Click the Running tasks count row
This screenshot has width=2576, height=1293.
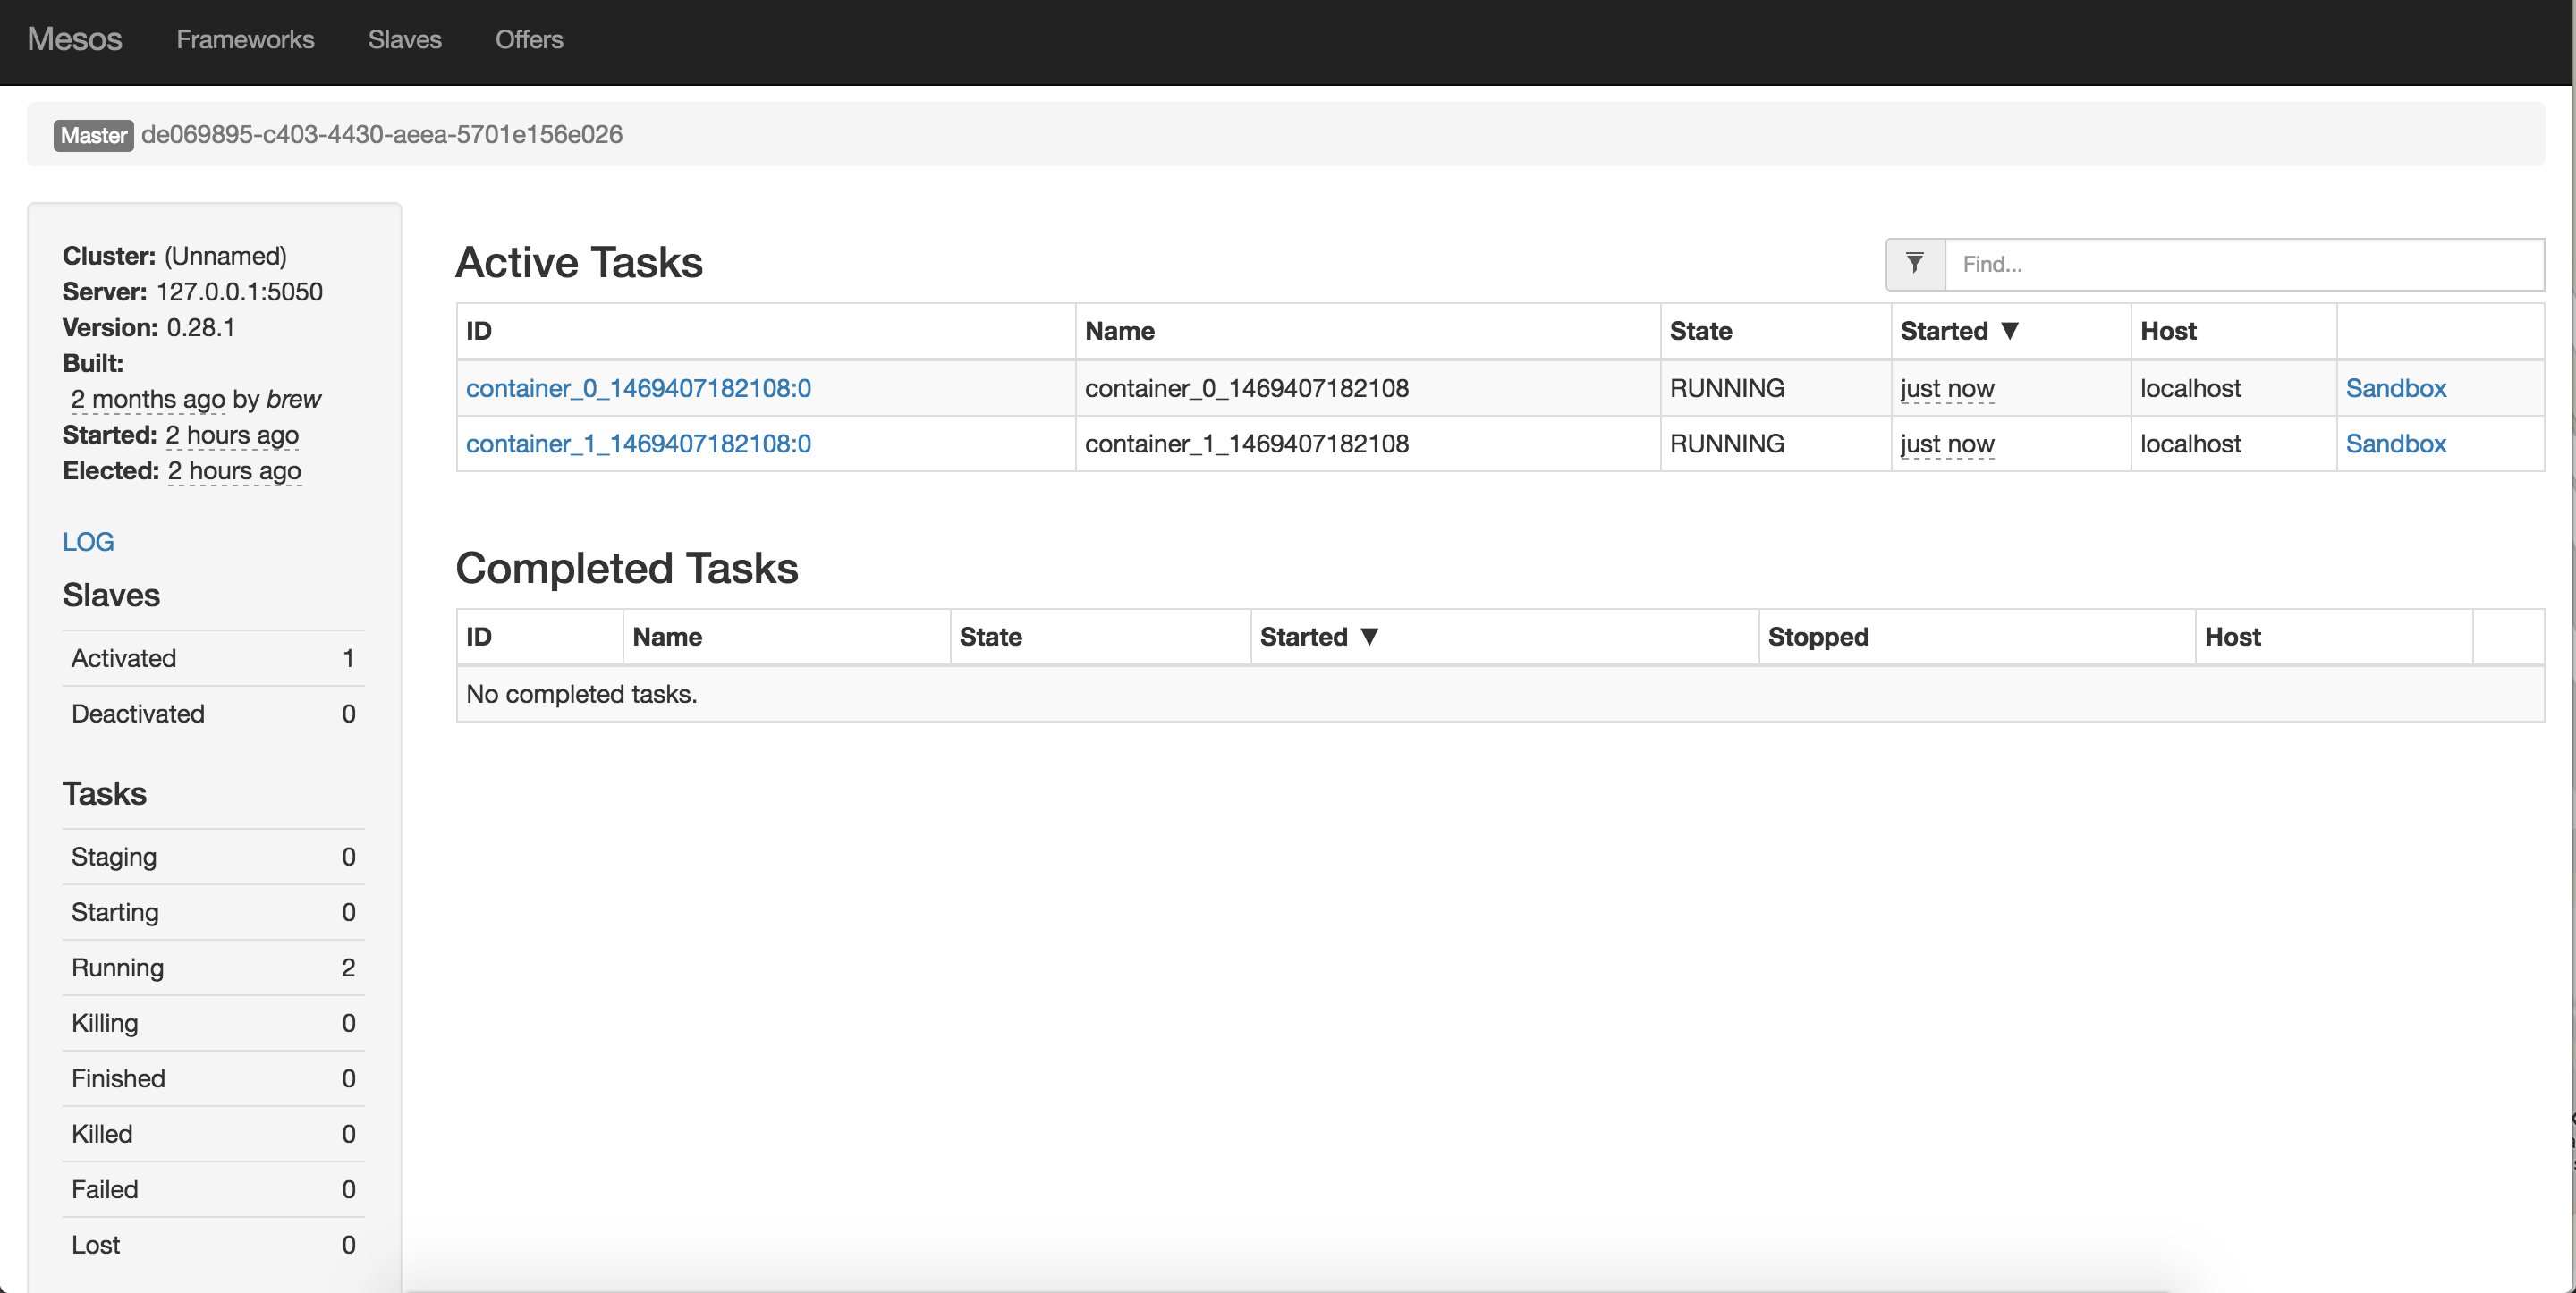(x=213, y=968)
